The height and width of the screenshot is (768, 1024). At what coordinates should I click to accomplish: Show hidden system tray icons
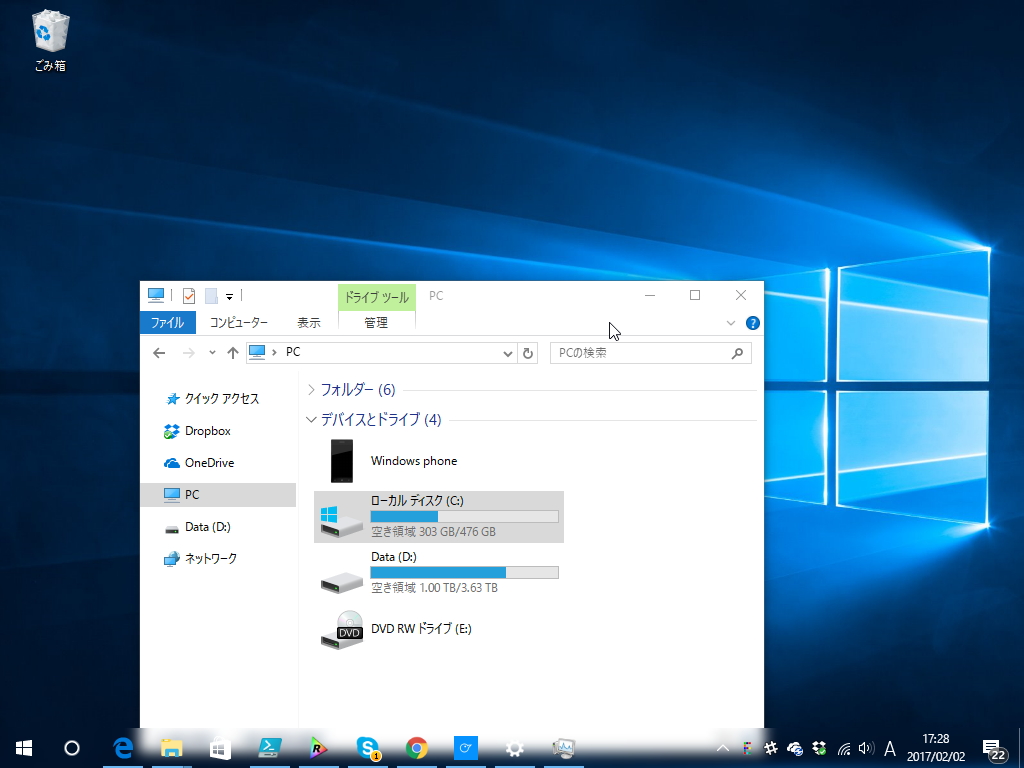(x=723, y=748)
